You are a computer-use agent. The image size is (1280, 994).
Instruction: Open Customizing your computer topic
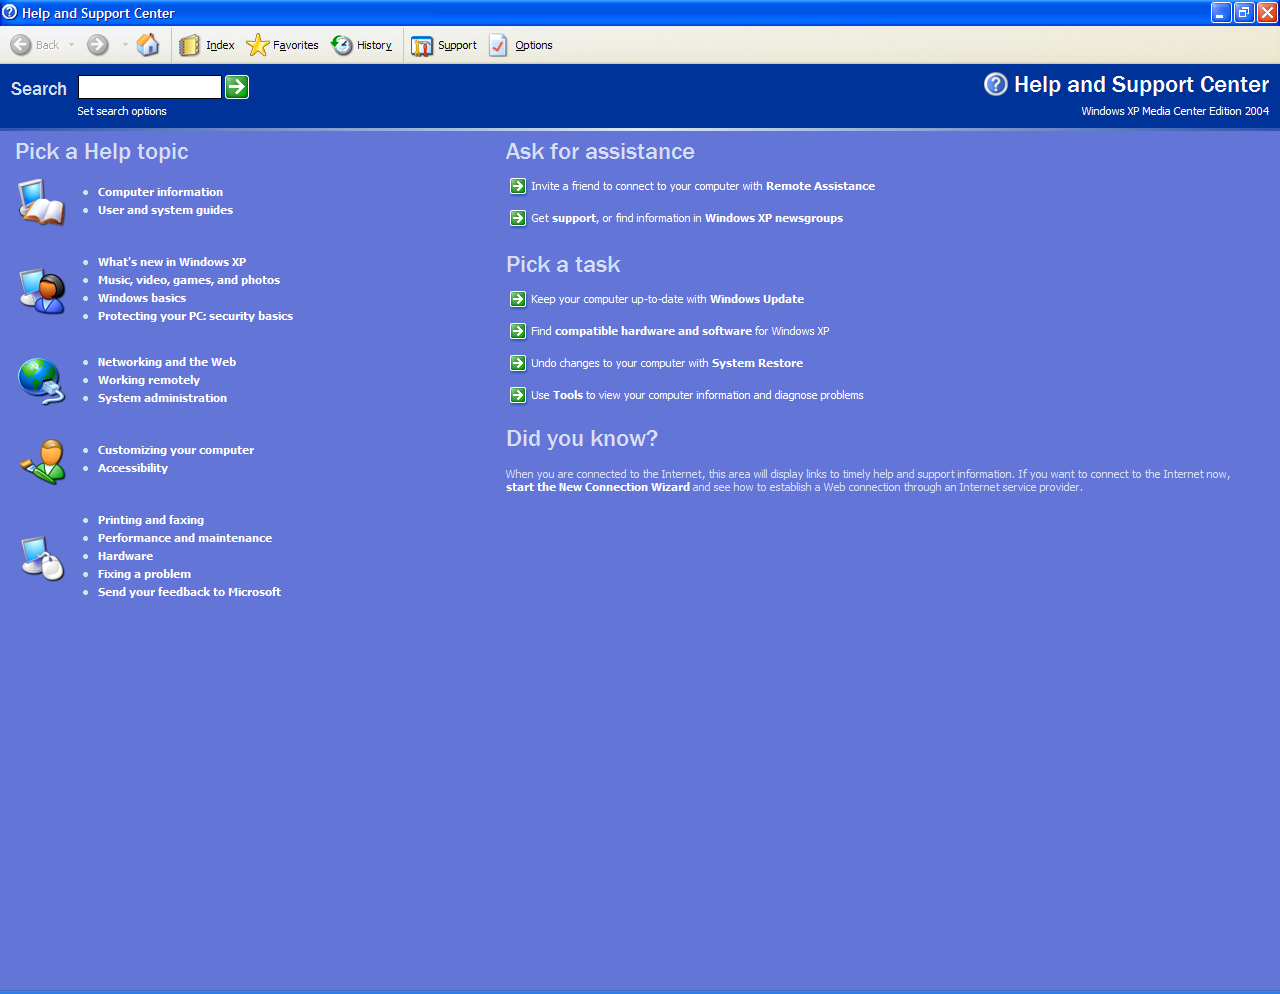coord(176,450)
